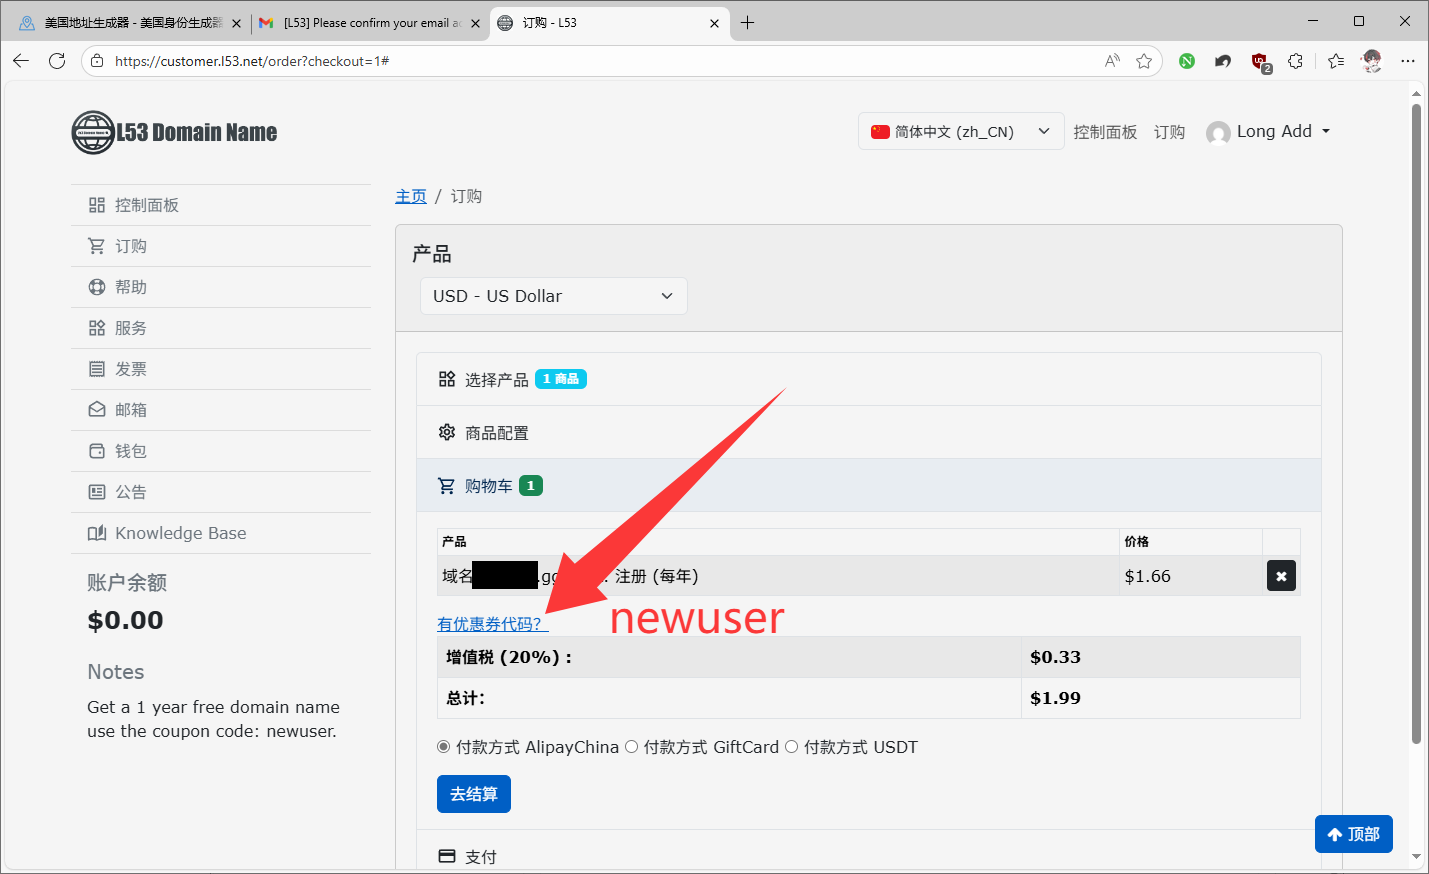Click the 有优惠券代码? coupon link
Viewport: 1429px width, 874px height.
click(491, 624)
